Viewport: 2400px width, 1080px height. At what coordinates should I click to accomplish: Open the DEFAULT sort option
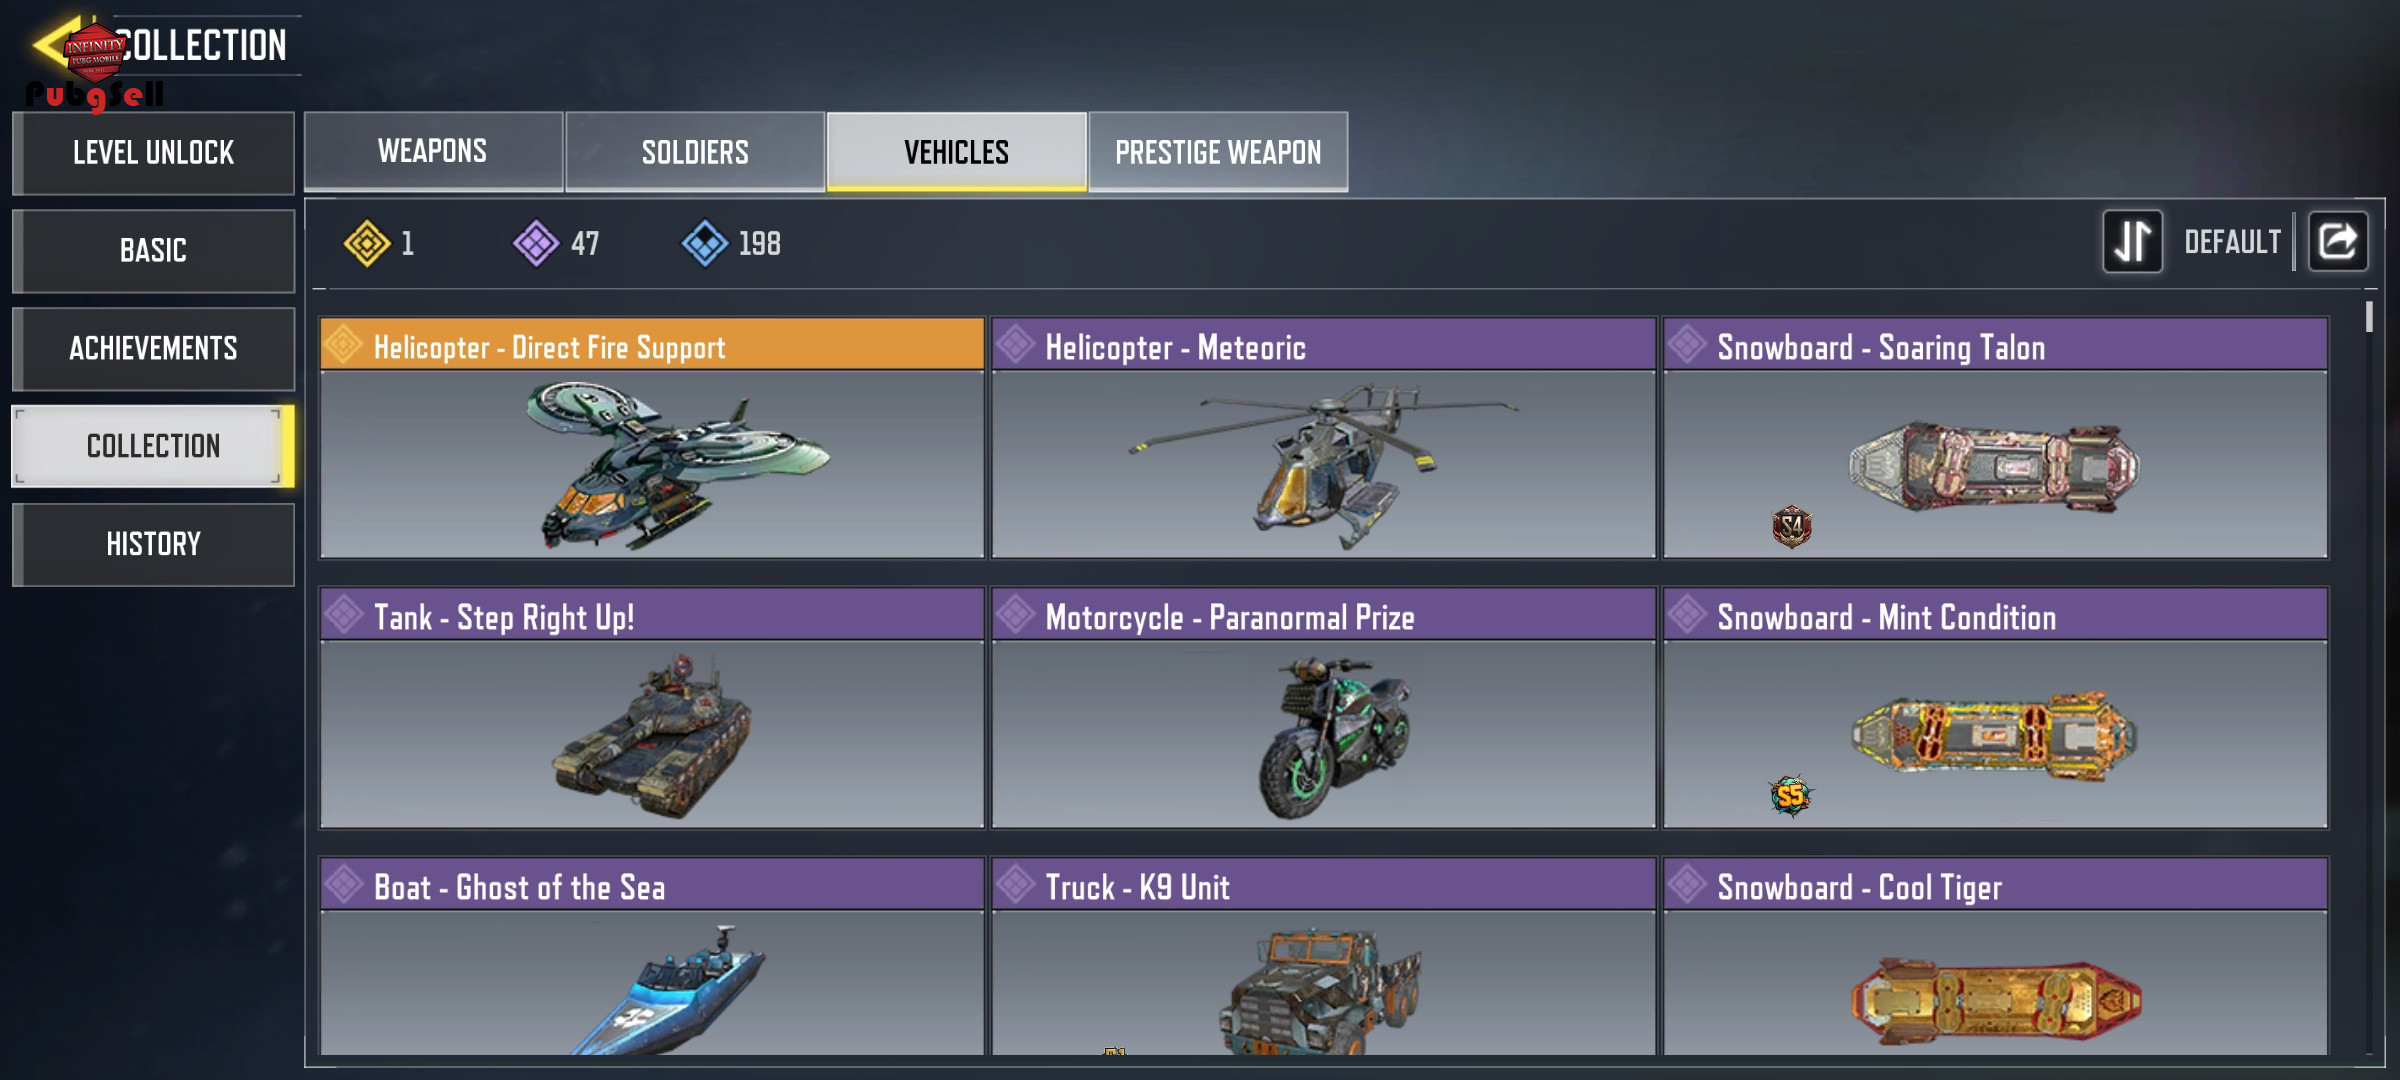pos(2232,242)
